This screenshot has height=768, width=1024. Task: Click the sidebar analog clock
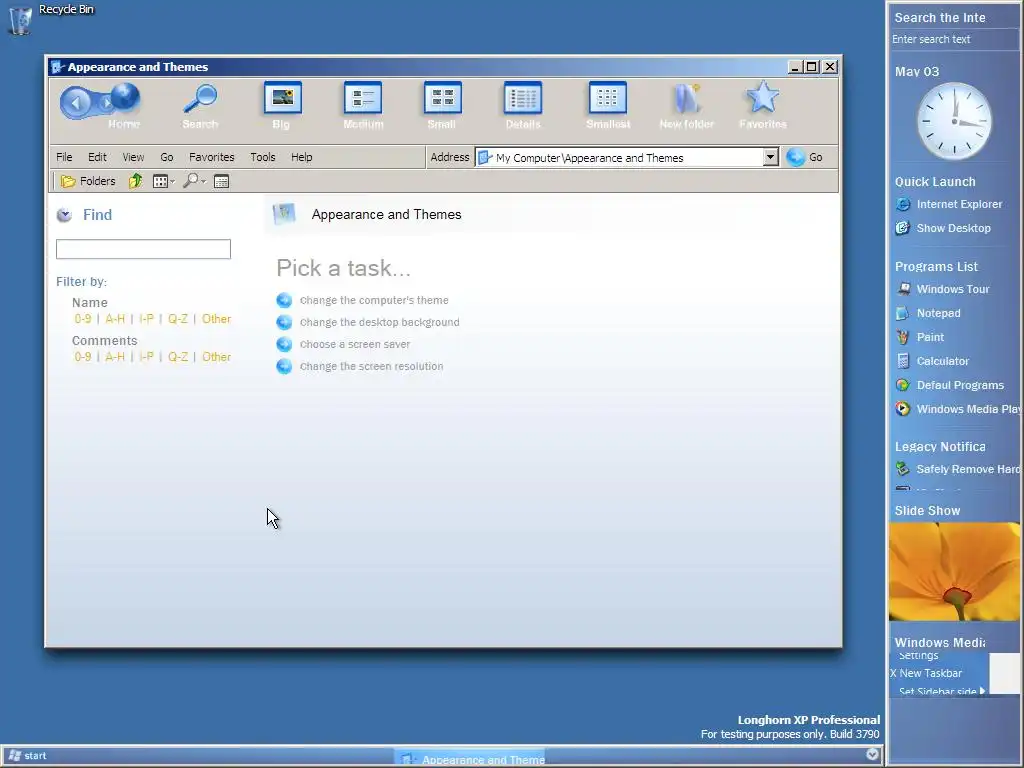click(954, 121)
